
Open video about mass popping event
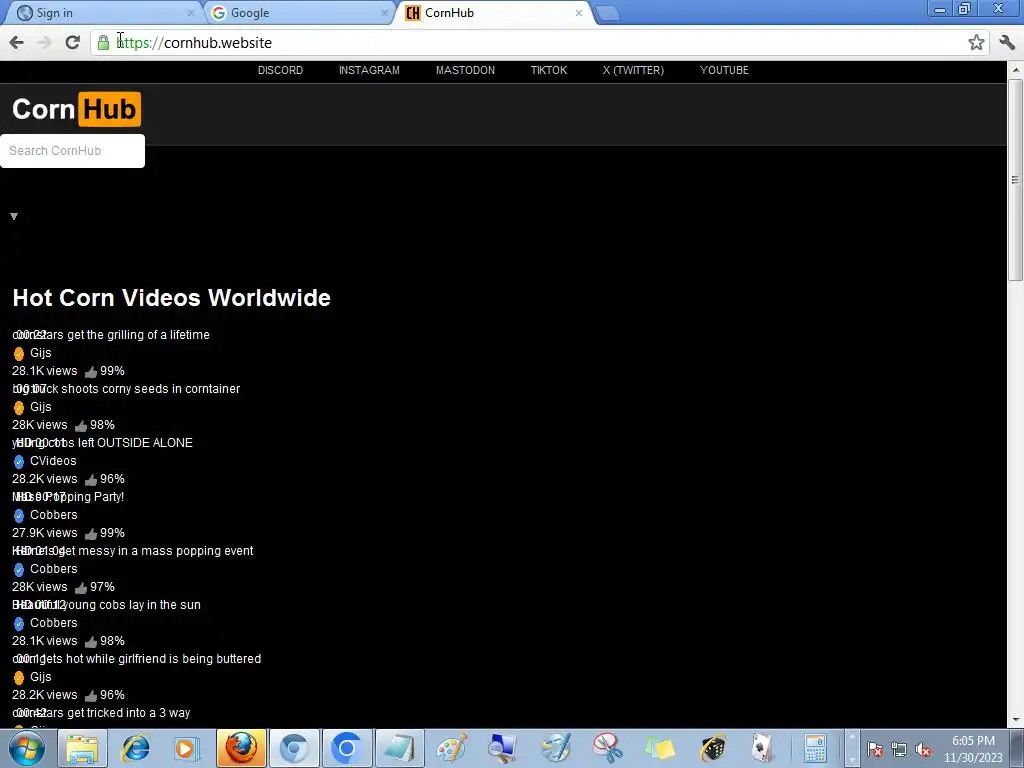[133, 551]
